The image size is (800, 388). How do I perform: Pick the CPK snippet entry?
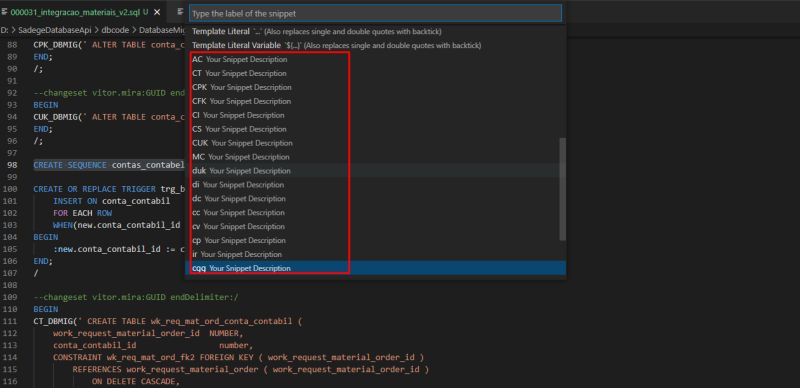pyautogui.click(x=376, y=87)
